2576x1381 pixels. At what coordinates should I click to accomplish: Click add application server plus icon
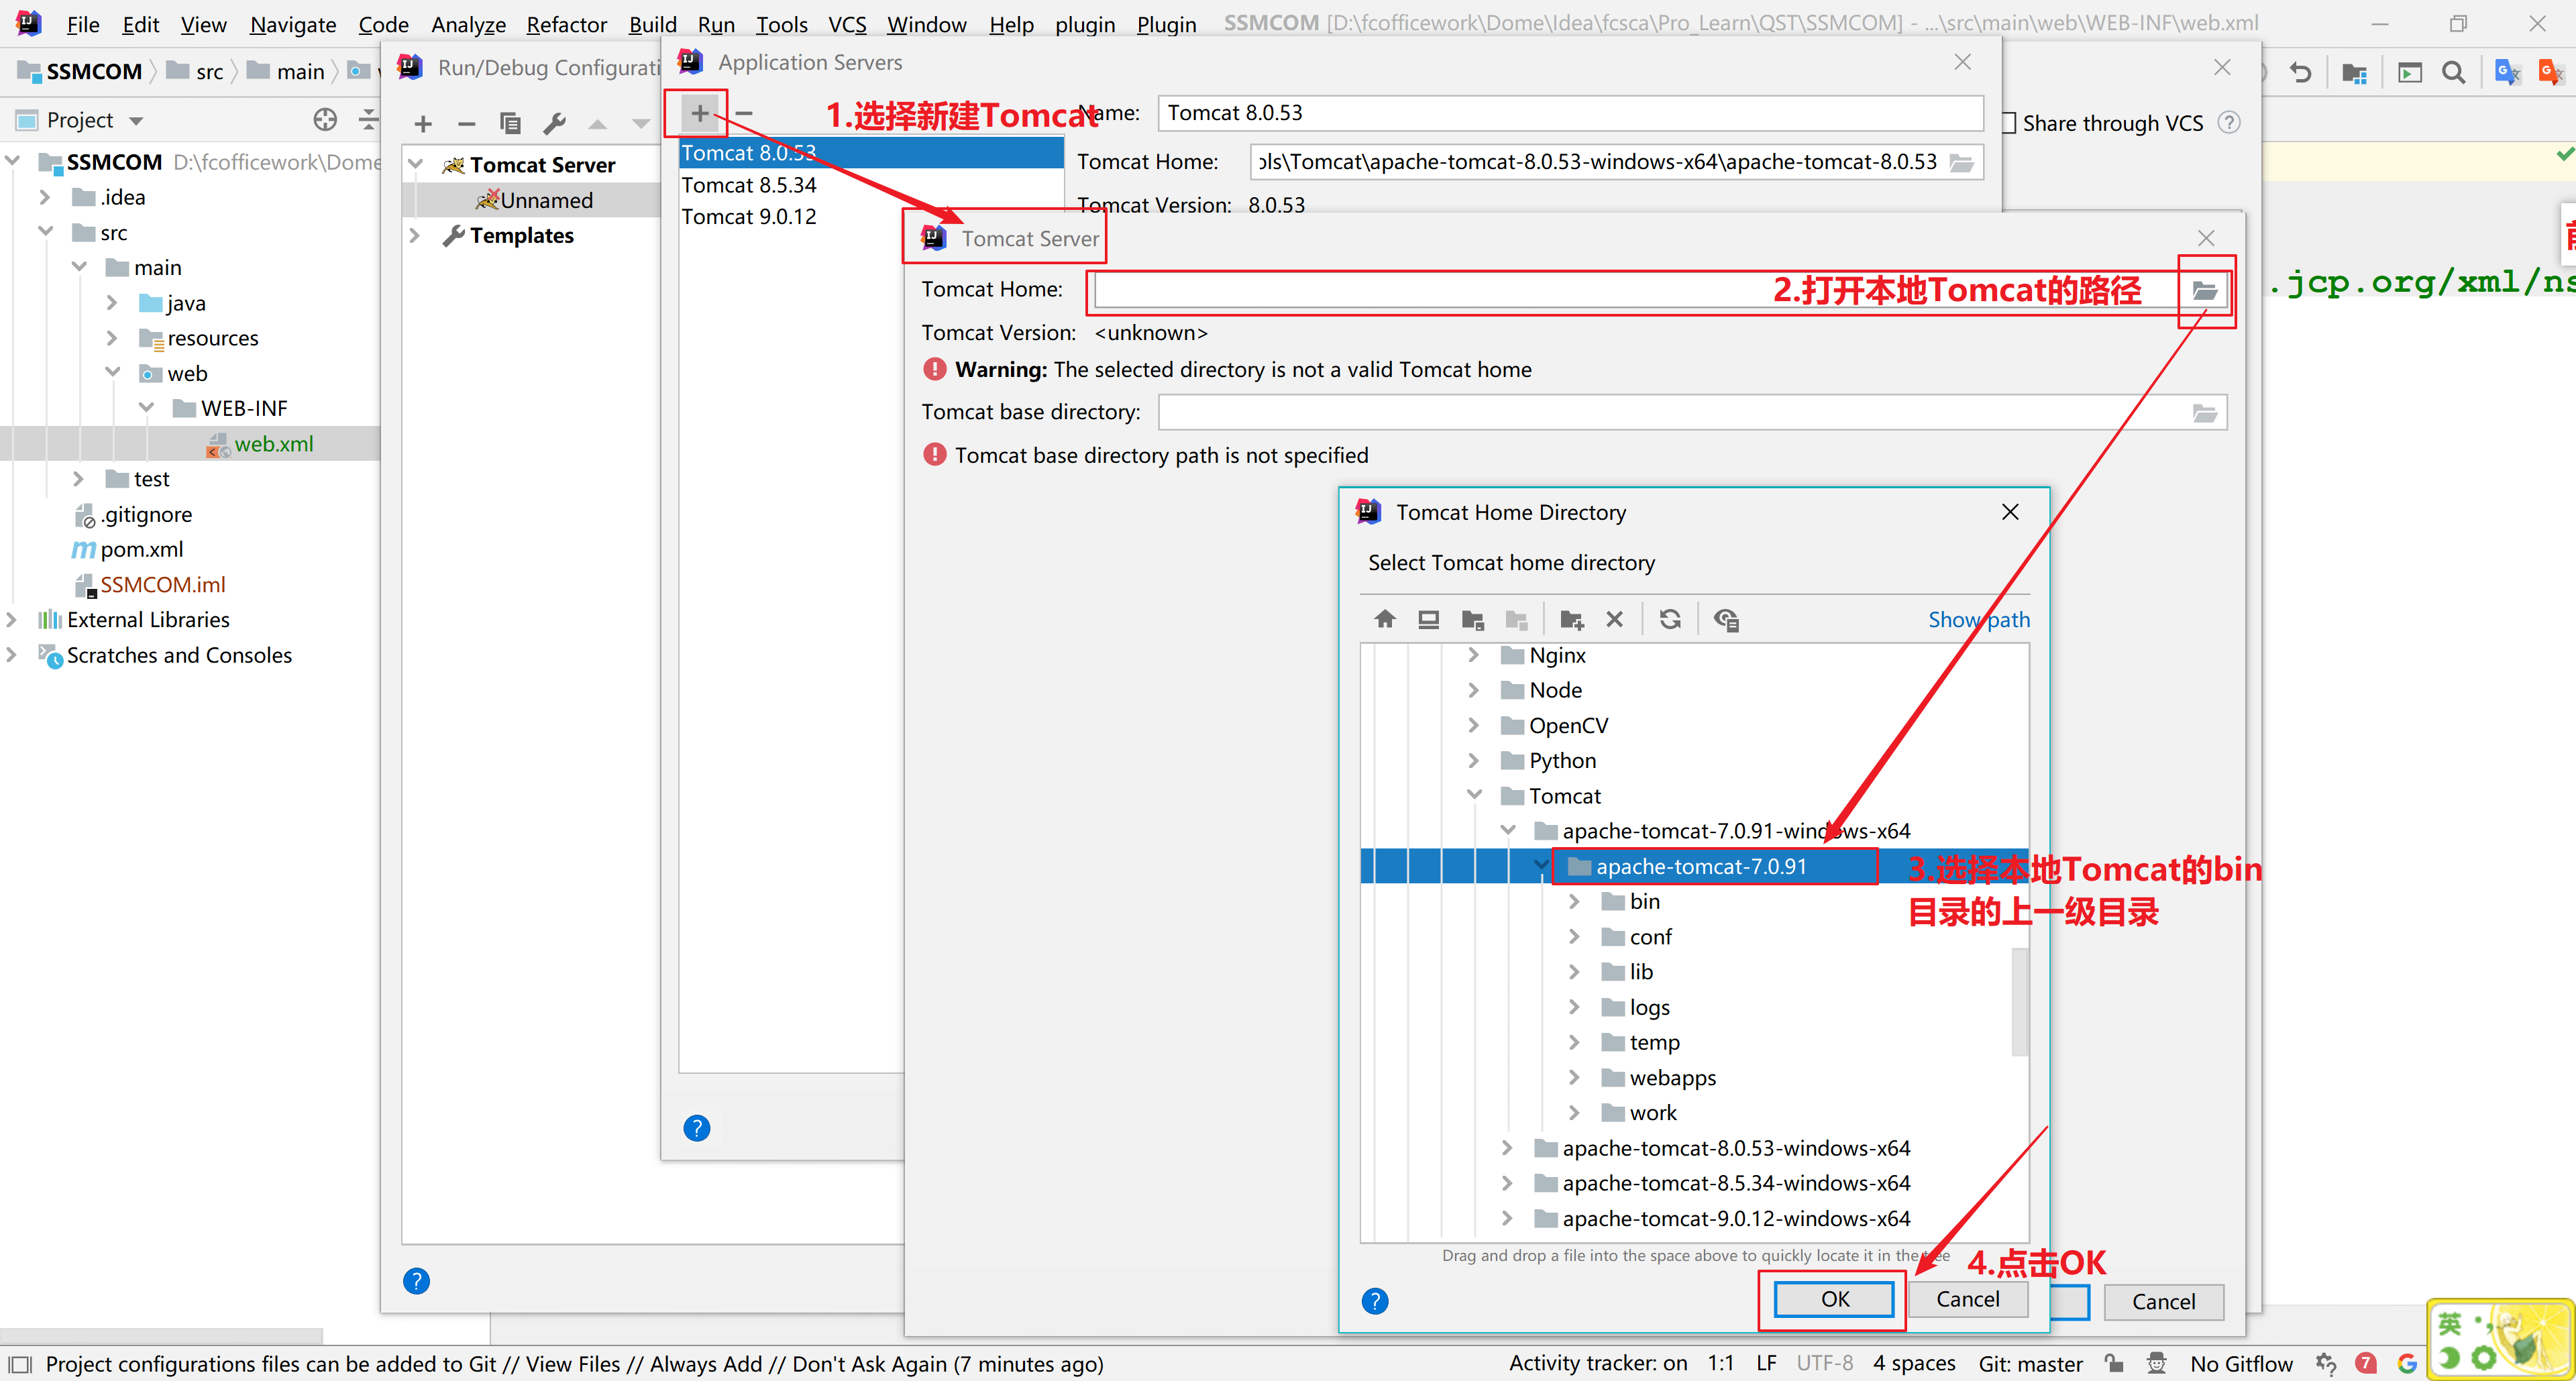[700, 114]
